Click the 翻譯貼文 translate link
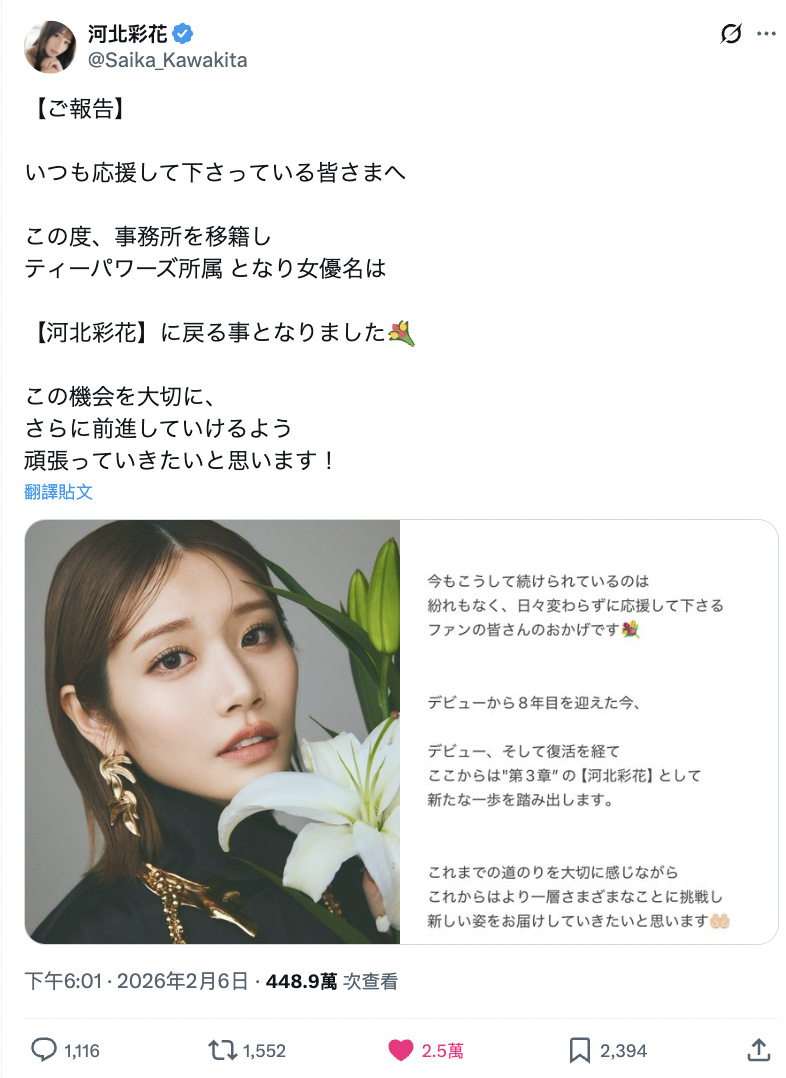This screenshot has height=1078, width=786. coord(58,492)
